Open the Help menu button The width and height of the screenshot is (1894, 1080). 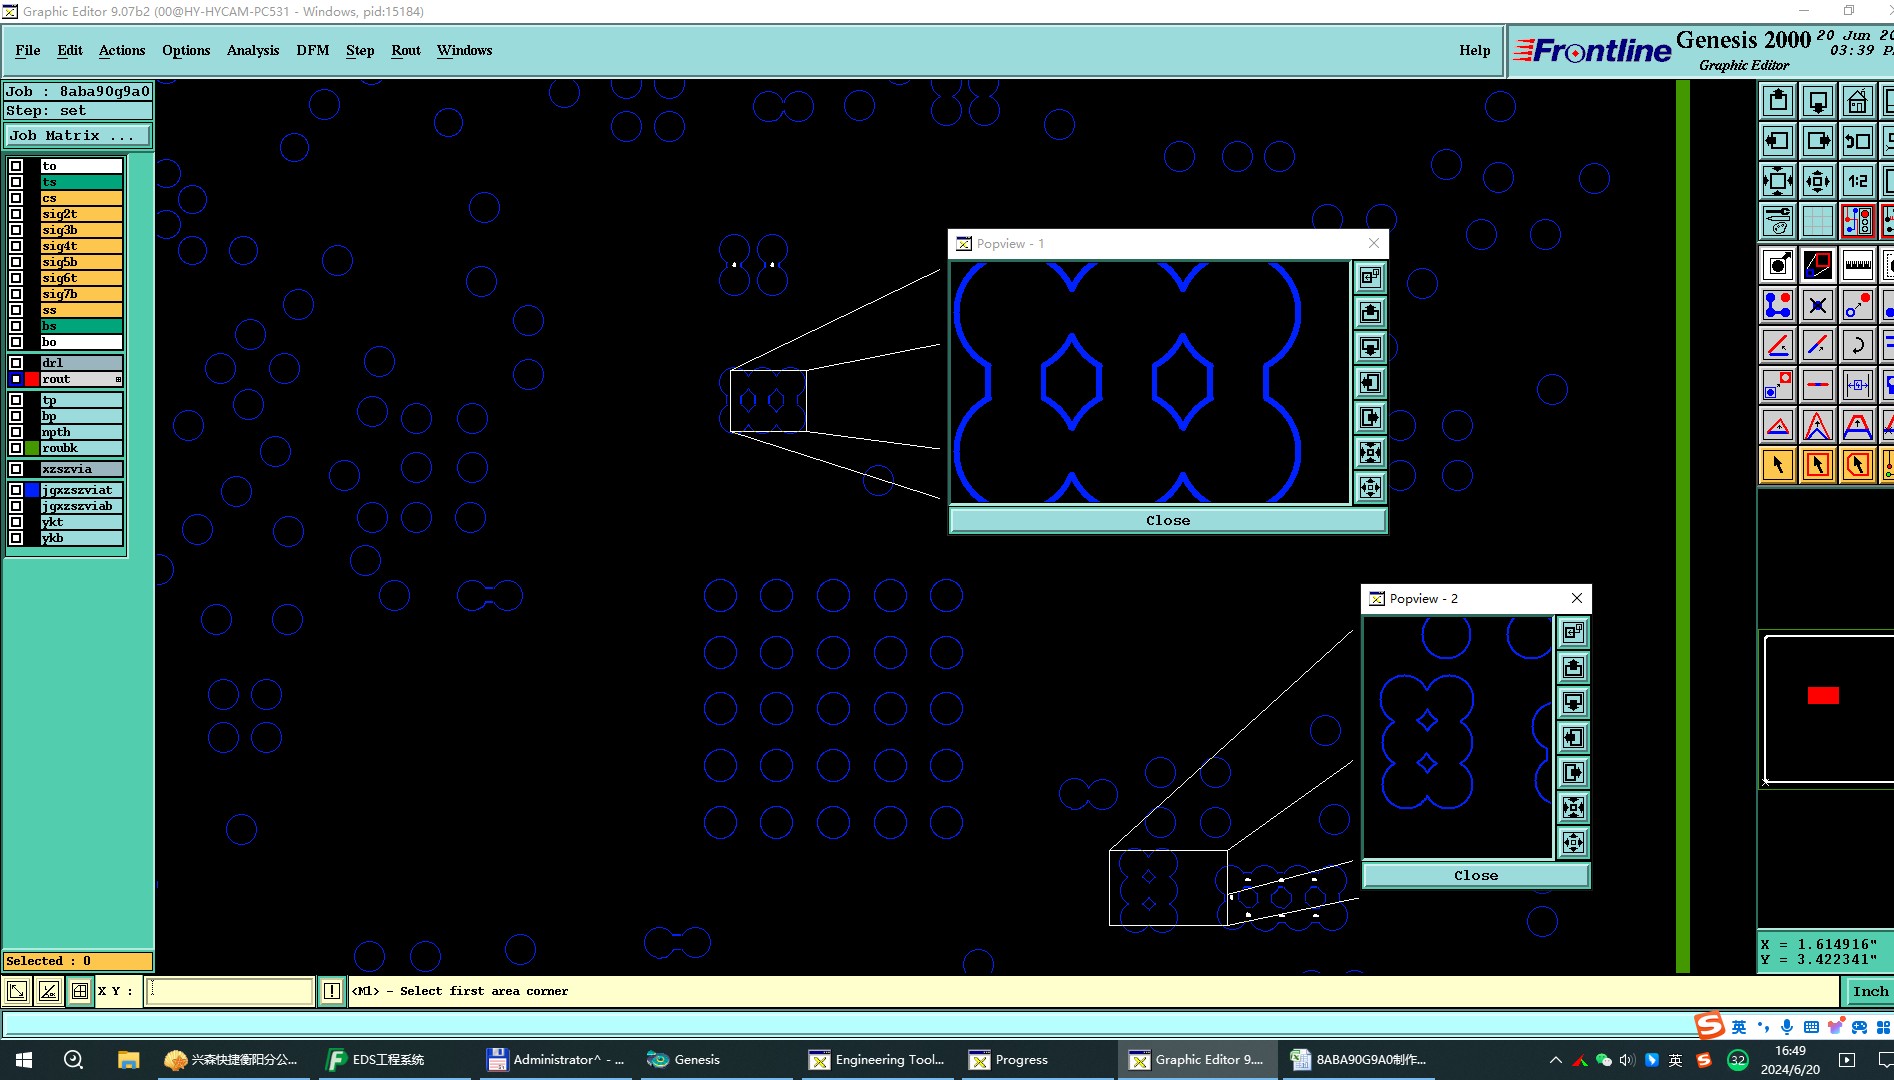pos(1474,50)
